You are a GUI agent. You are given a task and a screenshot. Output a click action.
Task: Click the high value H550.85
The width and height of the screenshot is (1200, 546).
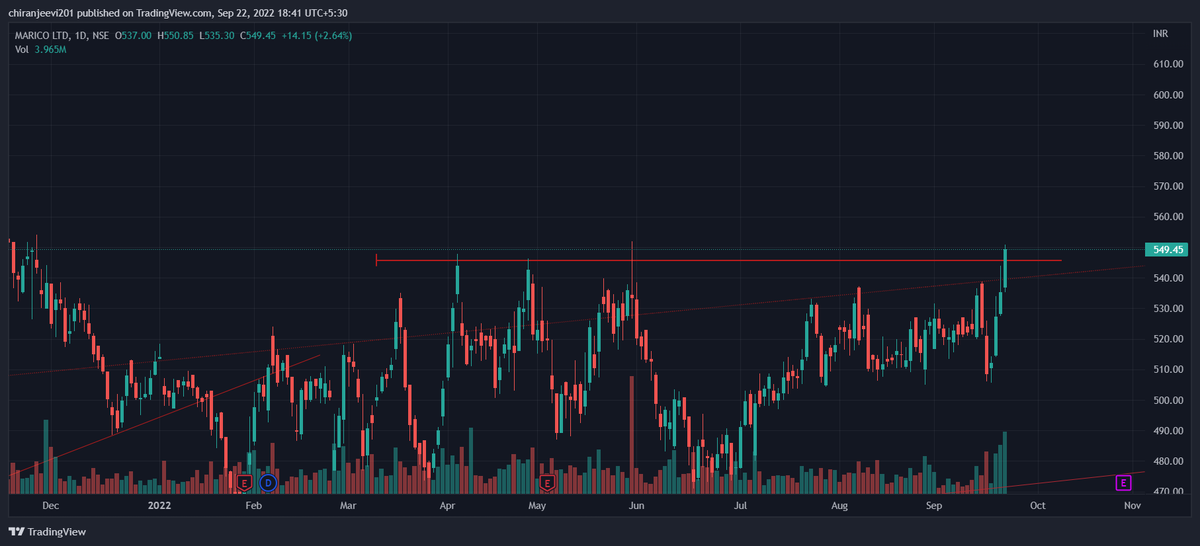(x=176, y=36)
